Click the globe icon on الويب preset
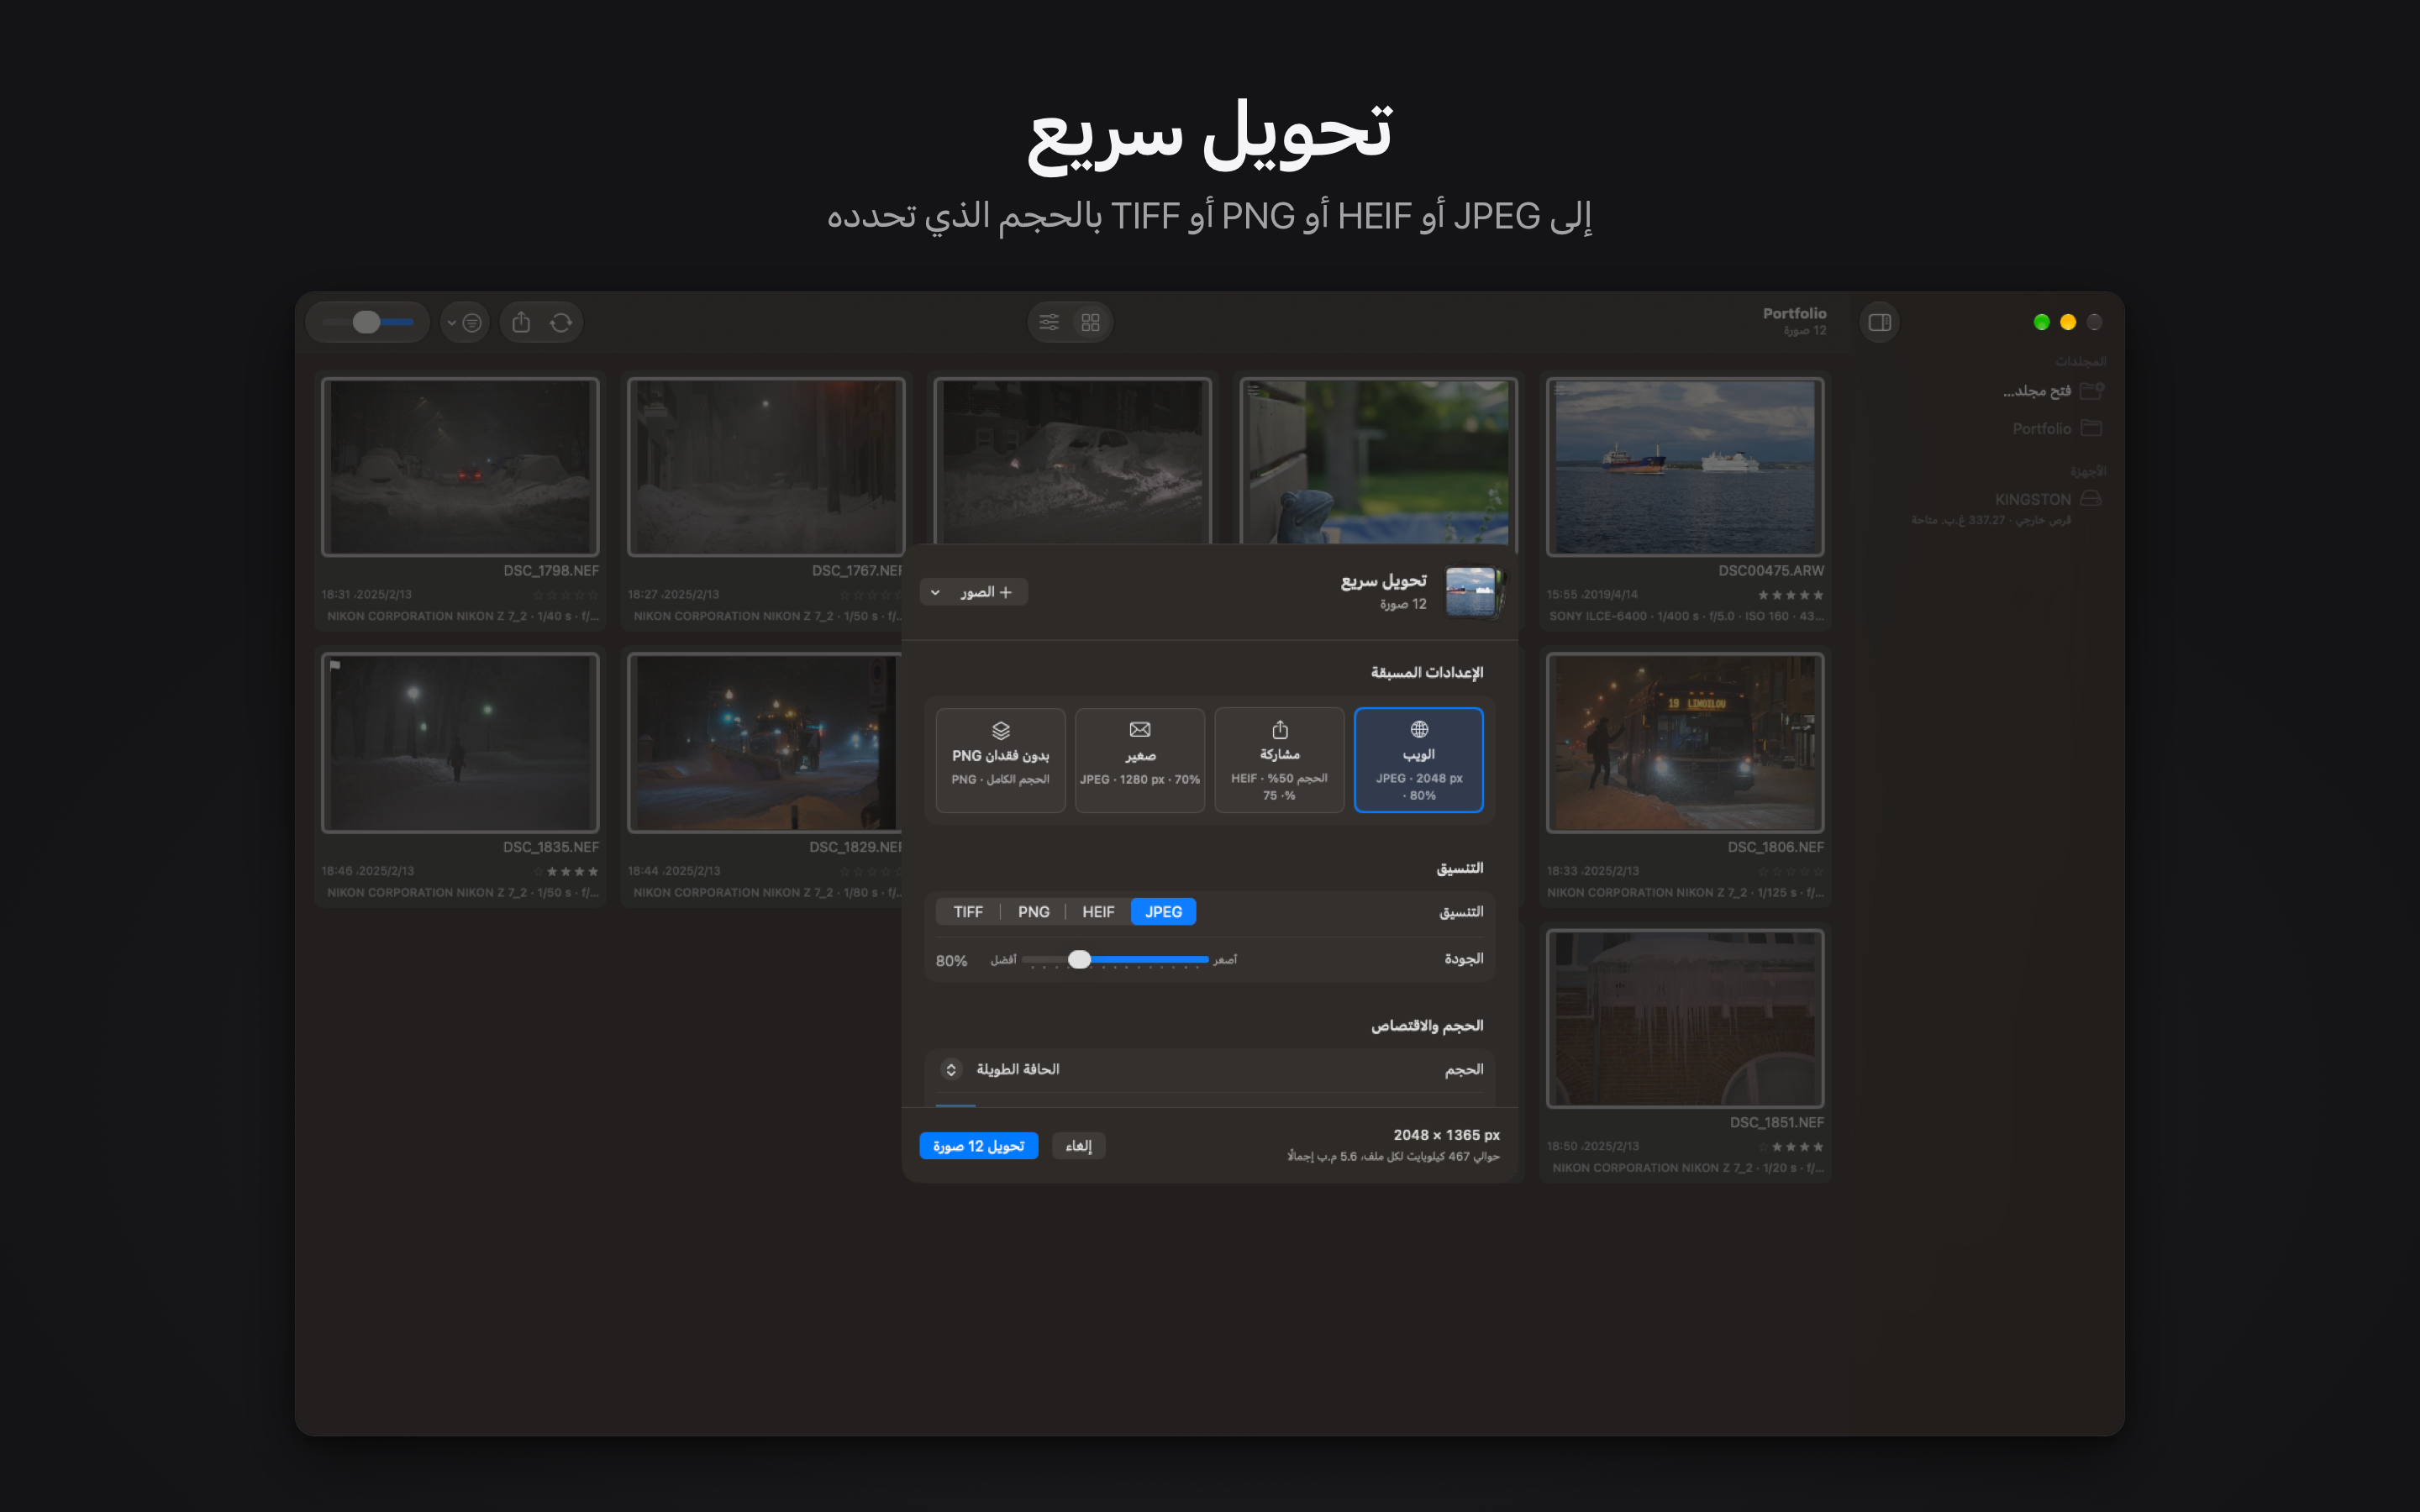The image size is (2420, 1512). click(x=1419, y=729)
